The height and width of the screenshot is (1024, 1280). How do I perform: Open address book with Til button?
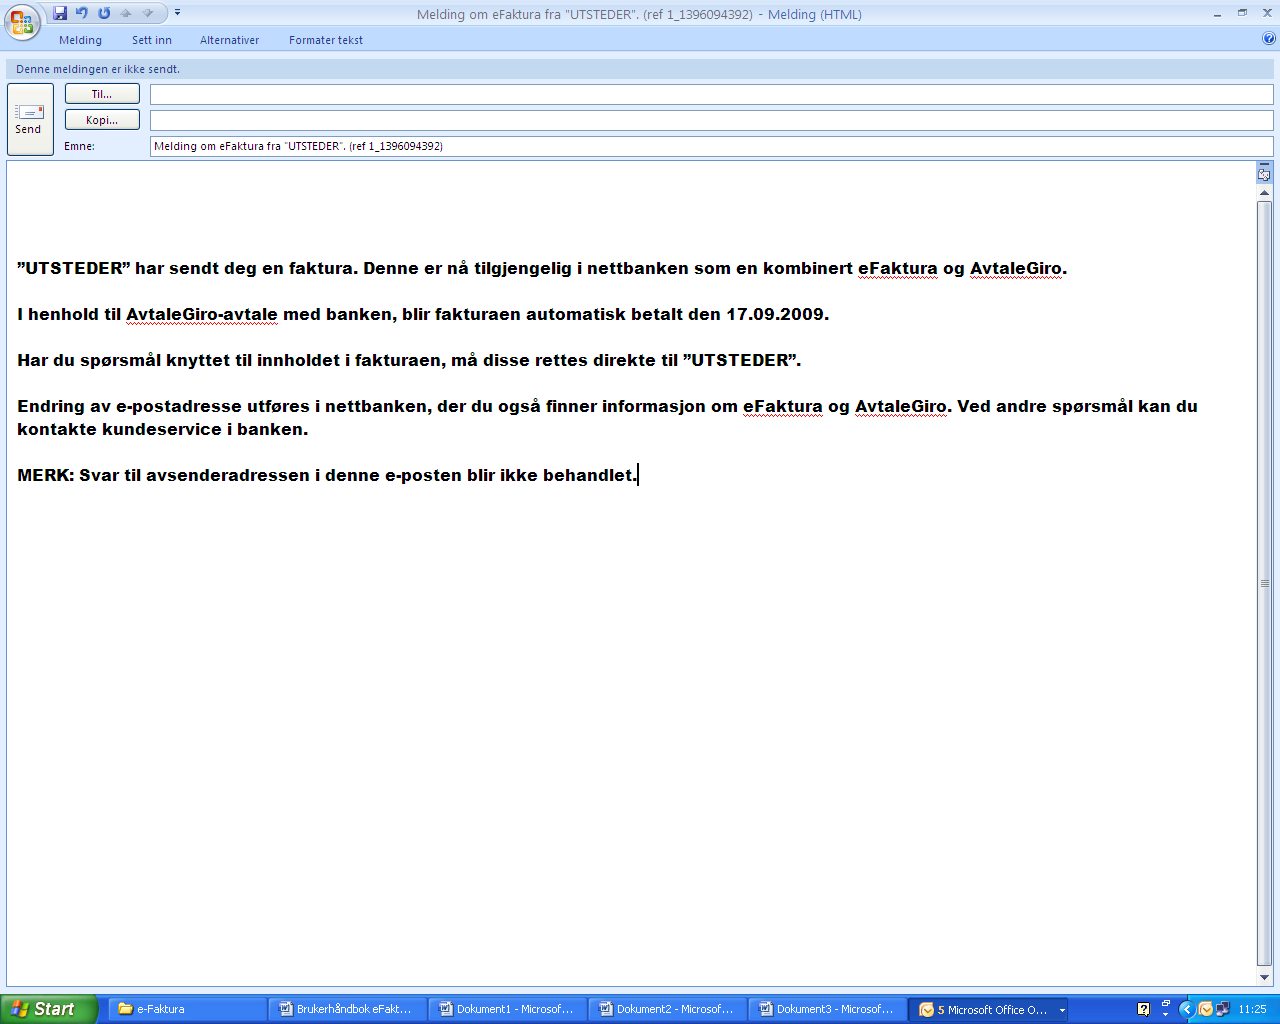102,94
